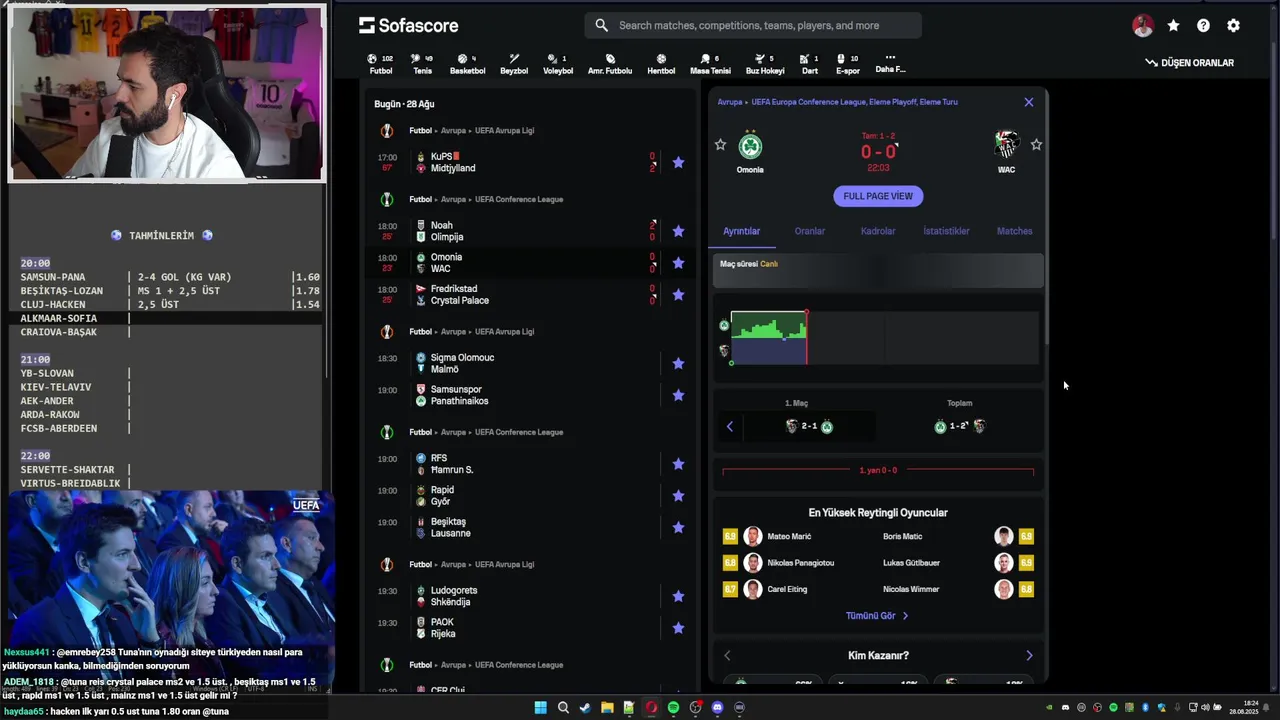
Task: Open the Voleybol sport category
Action: [558, 64]
